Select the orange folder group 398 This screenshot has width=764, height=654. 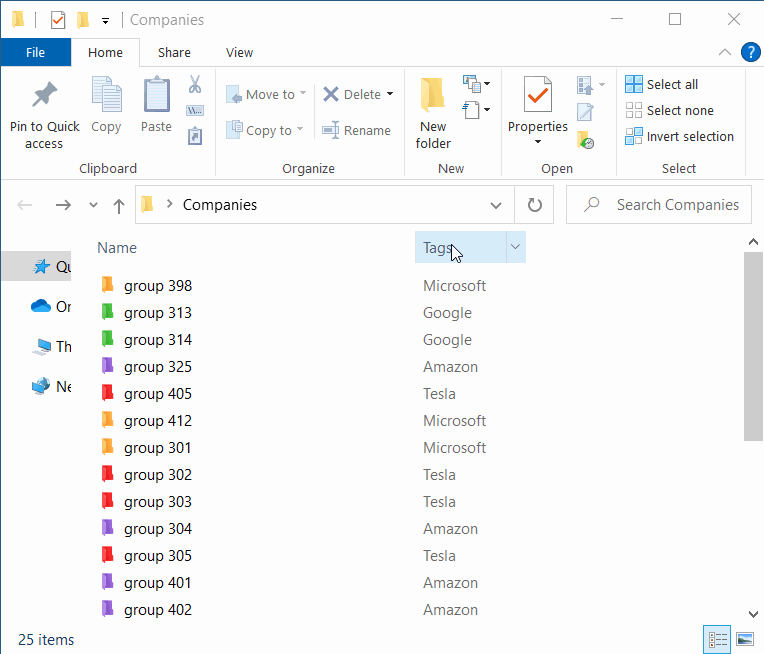pyautogui.click(x=146, y=286)
